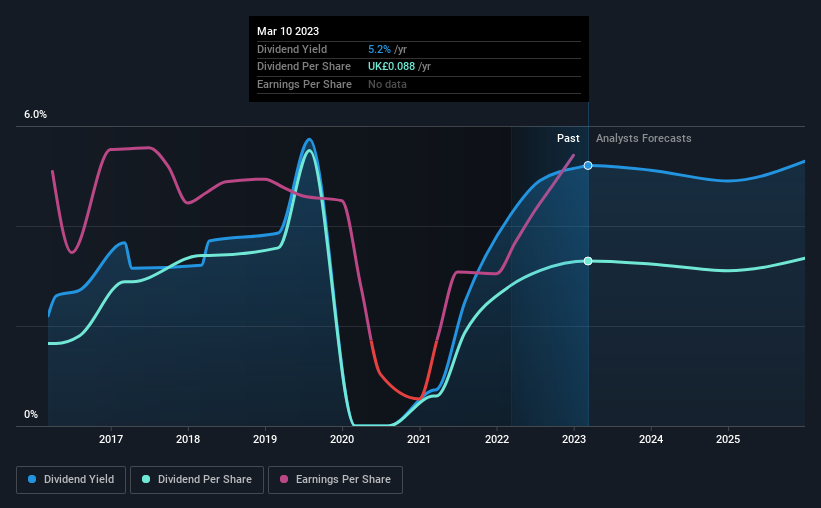Click the 2021 x-axis label
This screenshot has height=508, width=821.
(x=419, y=439)
